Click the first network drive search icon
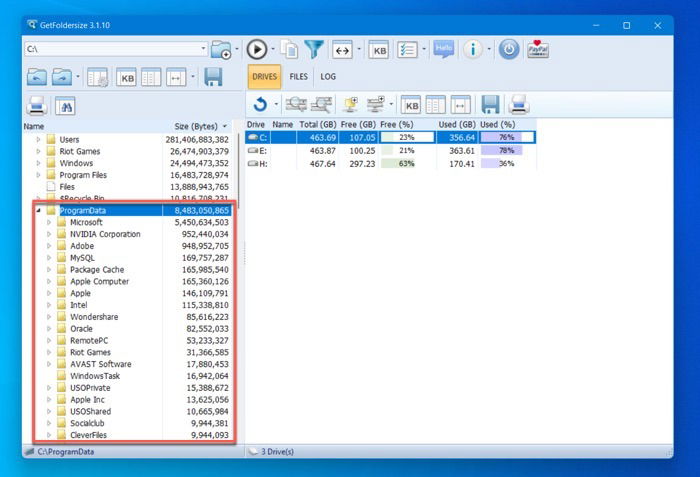The image size is (700, 477). 296,105
